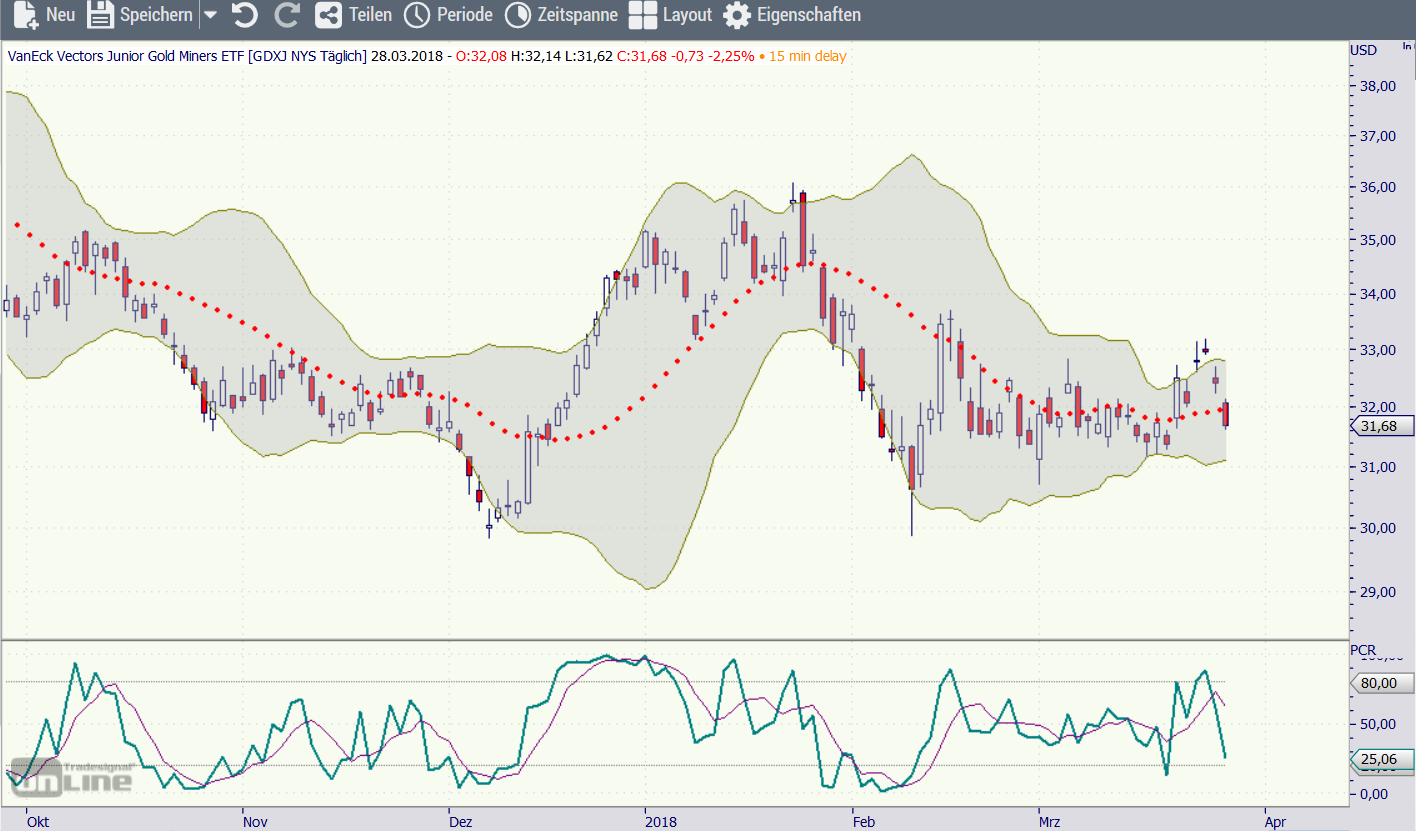This screenshot has width=1416, height=831.
Task: Click the Eigenschaften text label
Action: [808, 15]
